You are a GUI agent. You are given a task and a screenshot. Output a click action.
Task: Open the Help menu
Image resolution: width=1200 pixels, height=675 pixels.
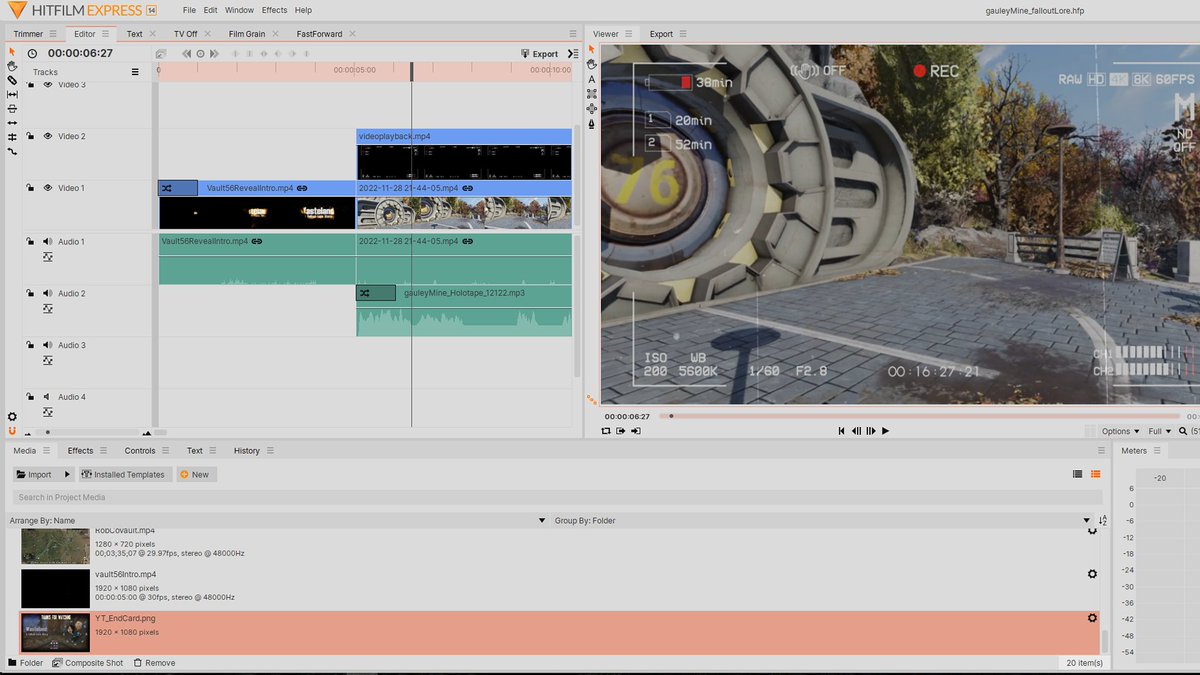[x=303, y=10]
